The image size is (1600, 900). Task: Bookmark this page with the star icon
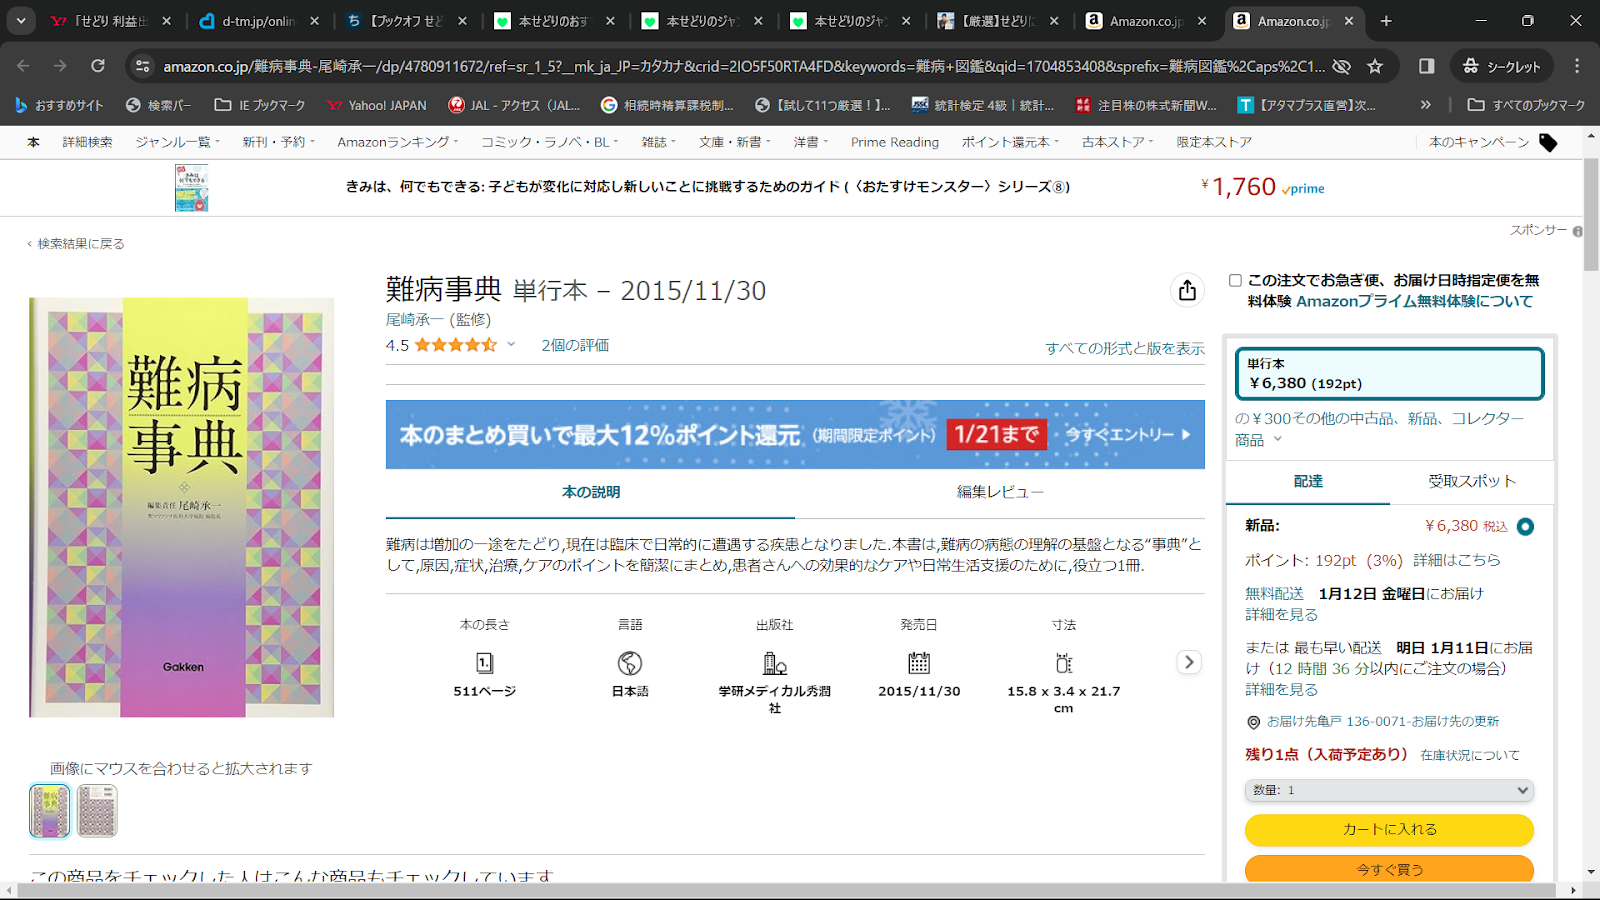1375,66
